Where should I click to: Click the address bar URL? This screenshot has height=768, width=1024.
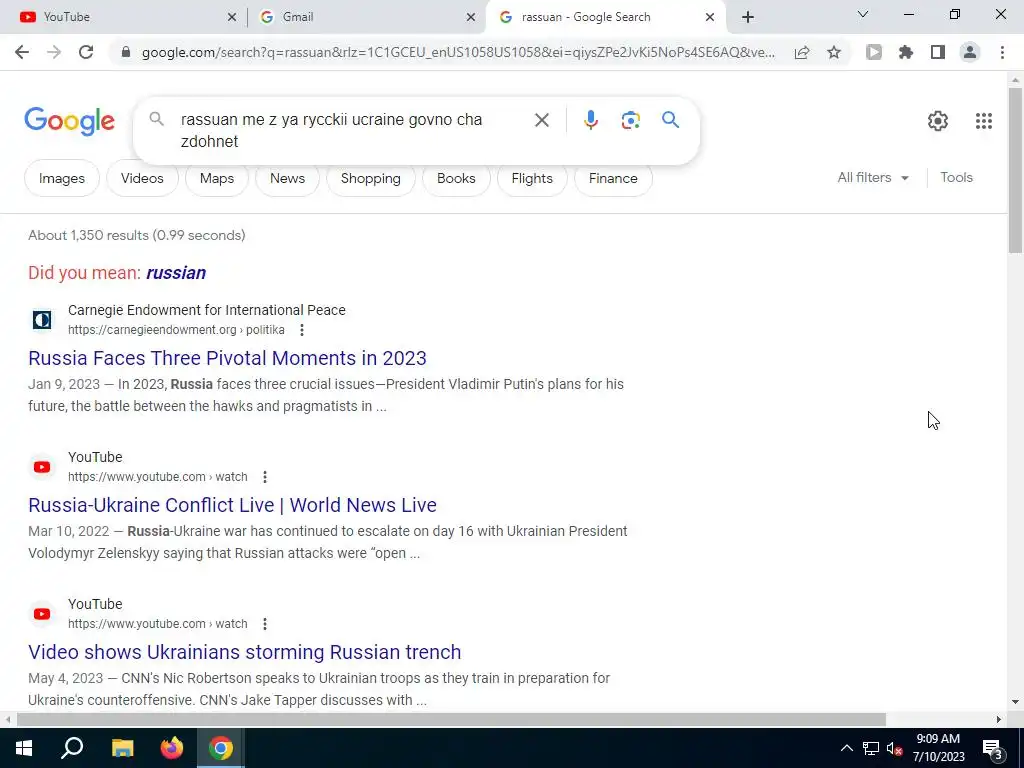coord(458,52)
